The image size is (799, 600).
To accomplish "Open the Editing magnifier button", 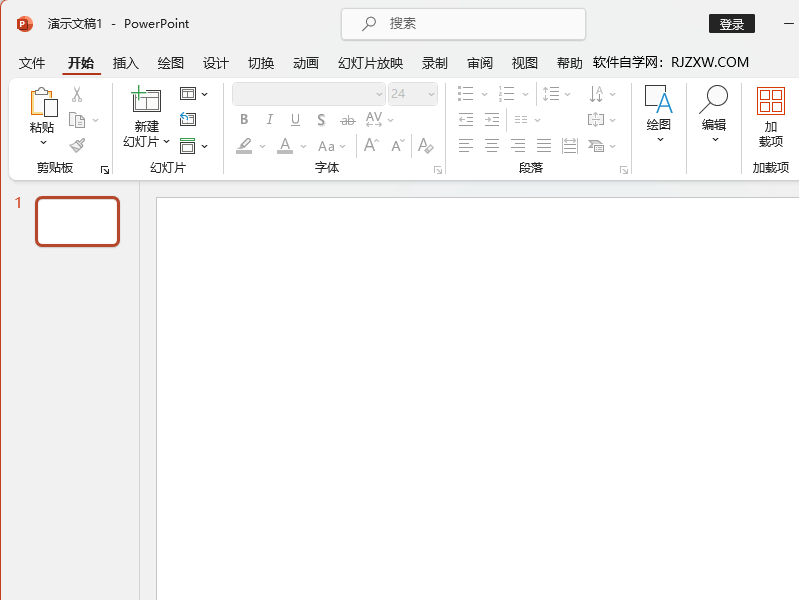I will pyautogui.click(x=713, y=99).
